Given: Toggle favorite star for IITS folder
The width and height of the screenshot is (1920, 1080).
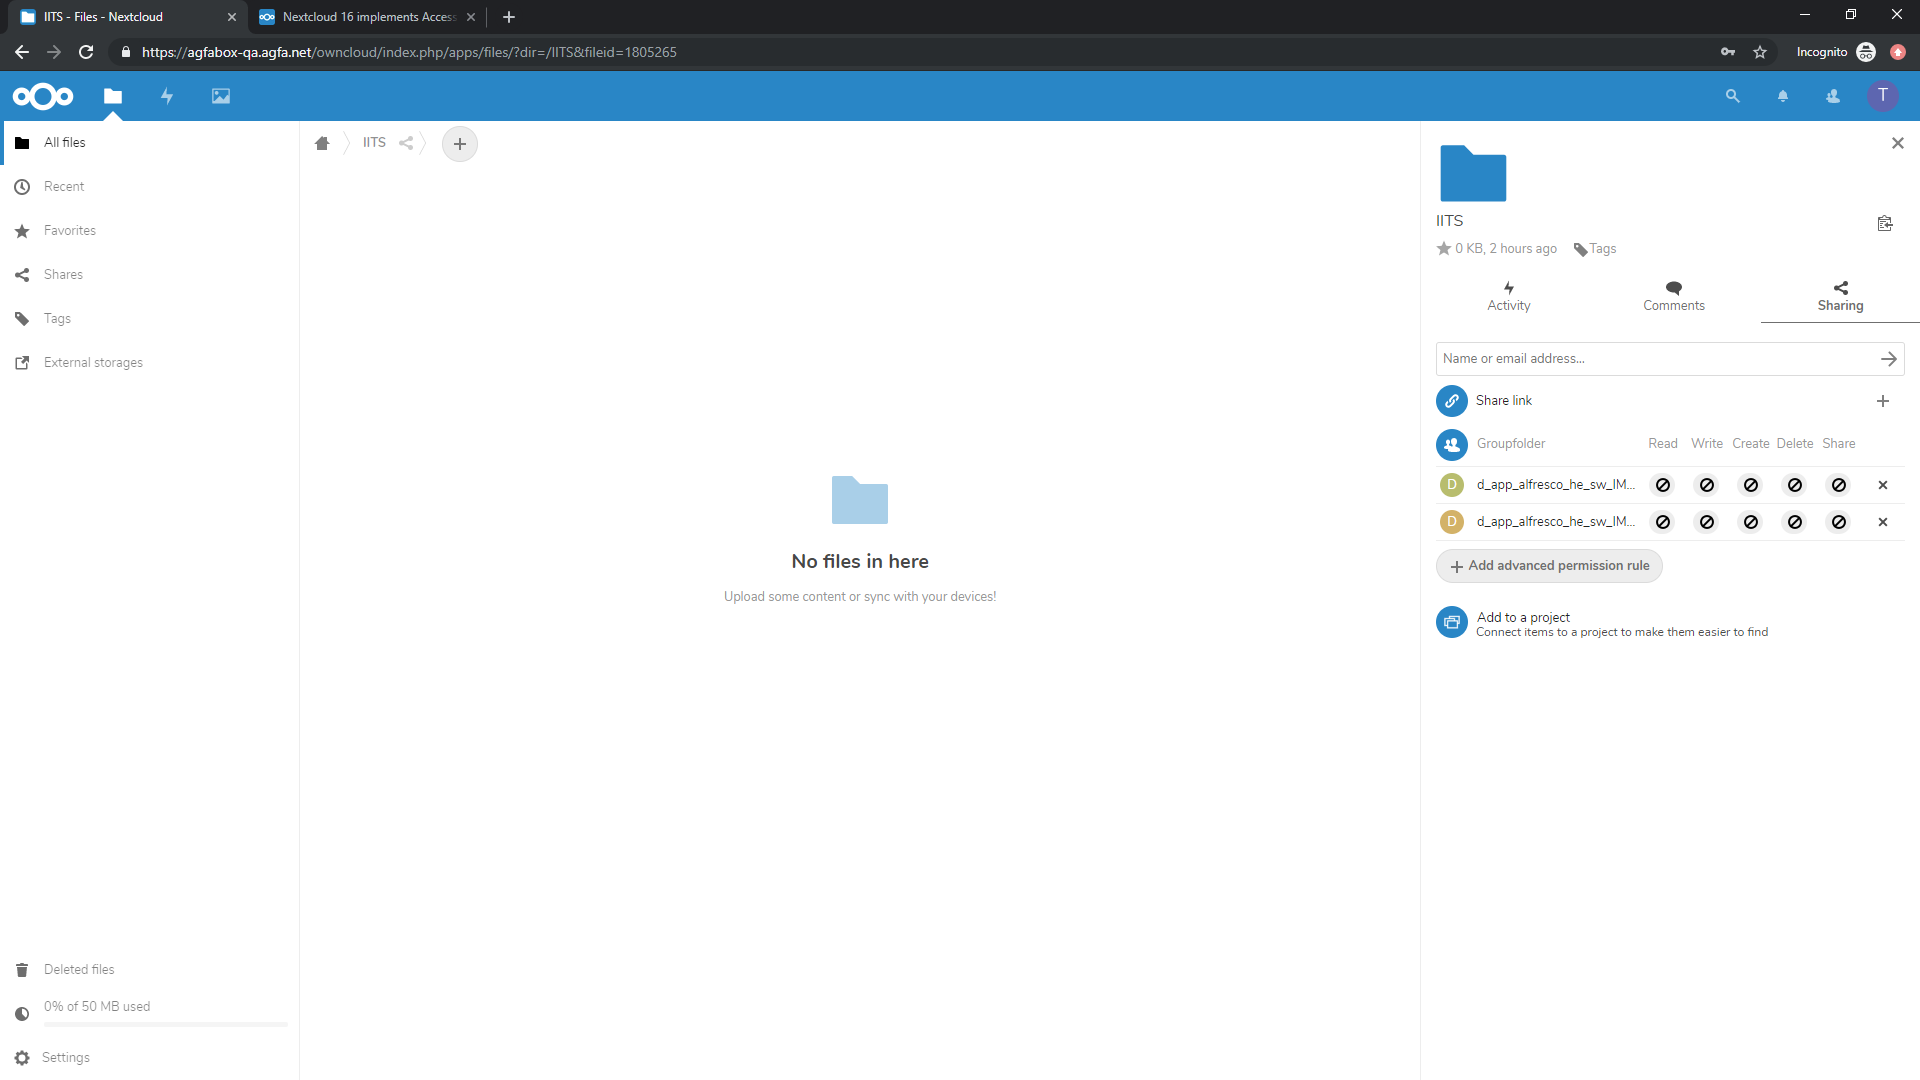Looking at the screenshot, I should click(x=1444, y=248).
